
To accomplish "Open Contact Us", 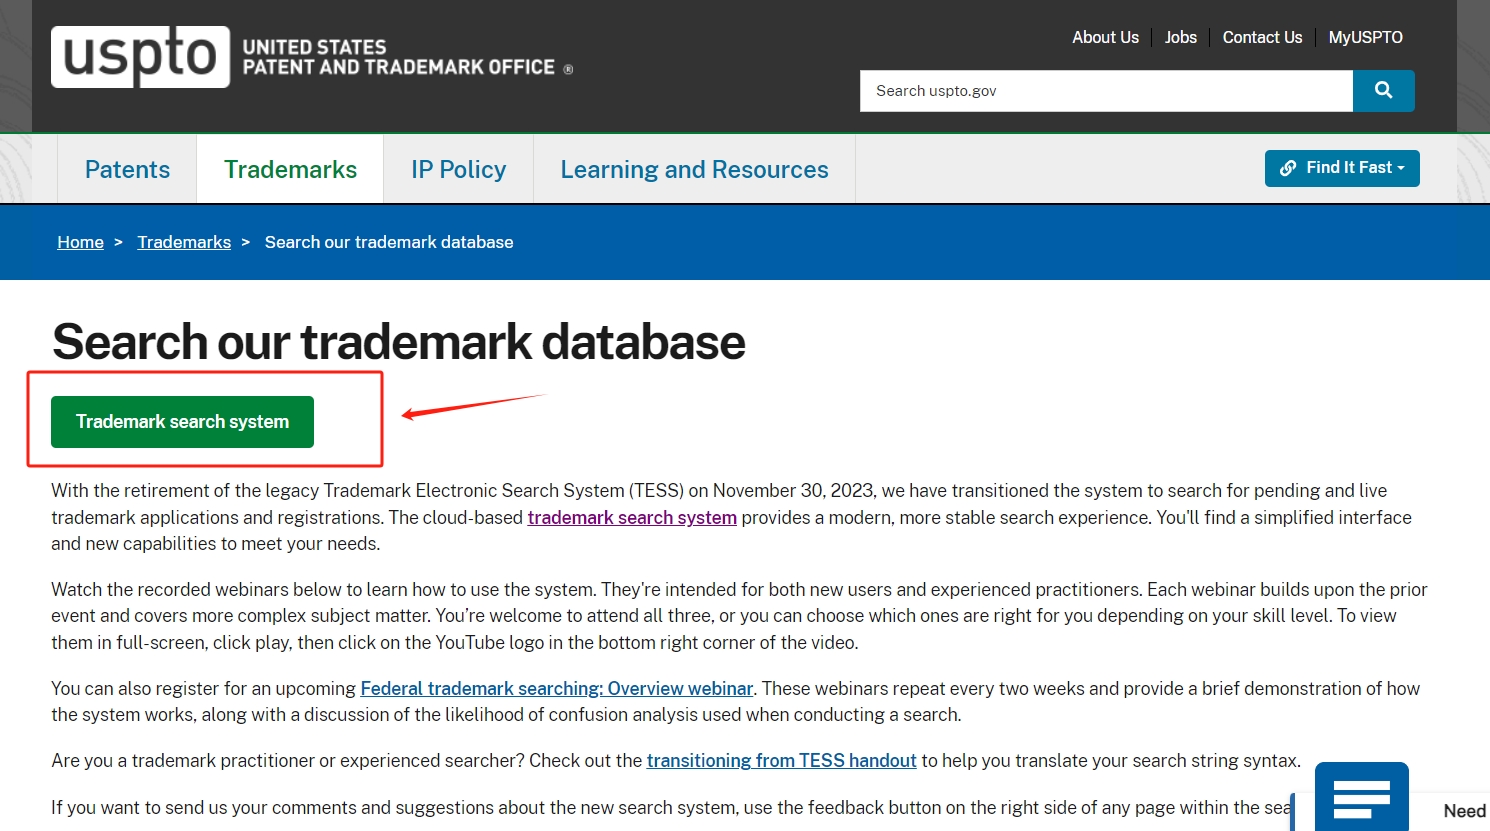I will (x=1261, y=37).
